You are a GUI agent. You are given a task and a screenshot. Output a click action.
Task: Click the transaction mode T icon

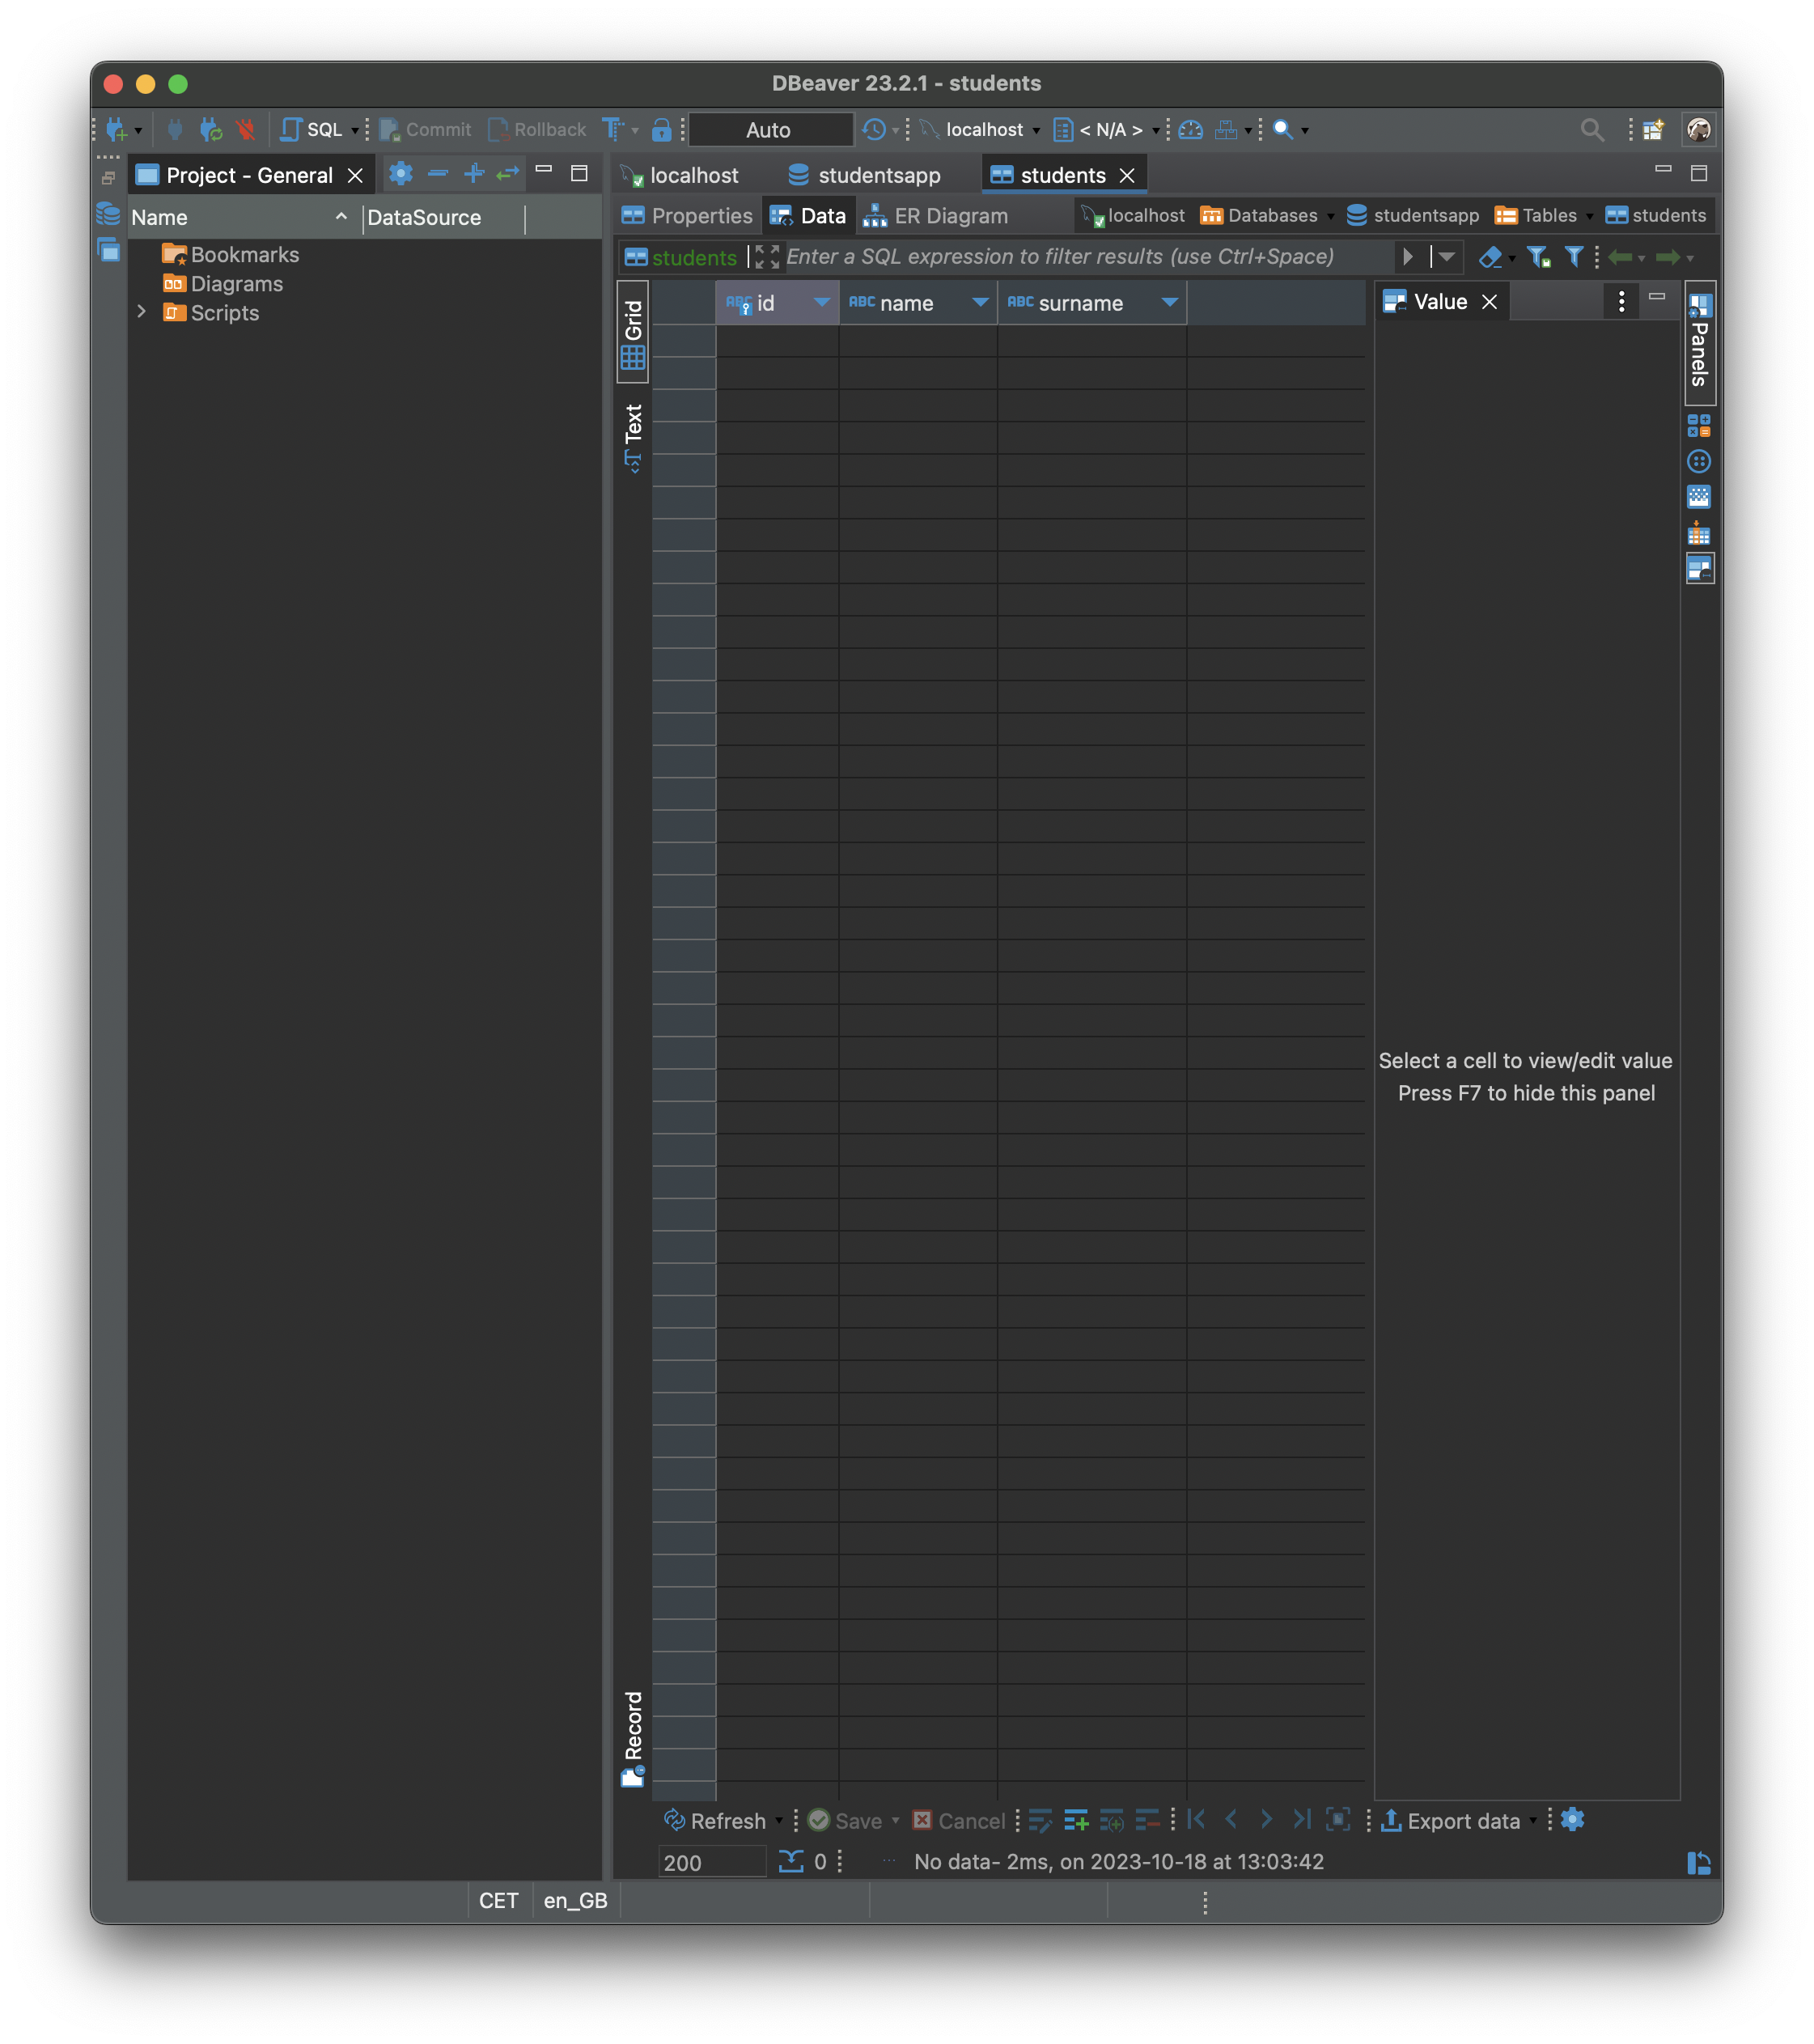pos(612,129)
